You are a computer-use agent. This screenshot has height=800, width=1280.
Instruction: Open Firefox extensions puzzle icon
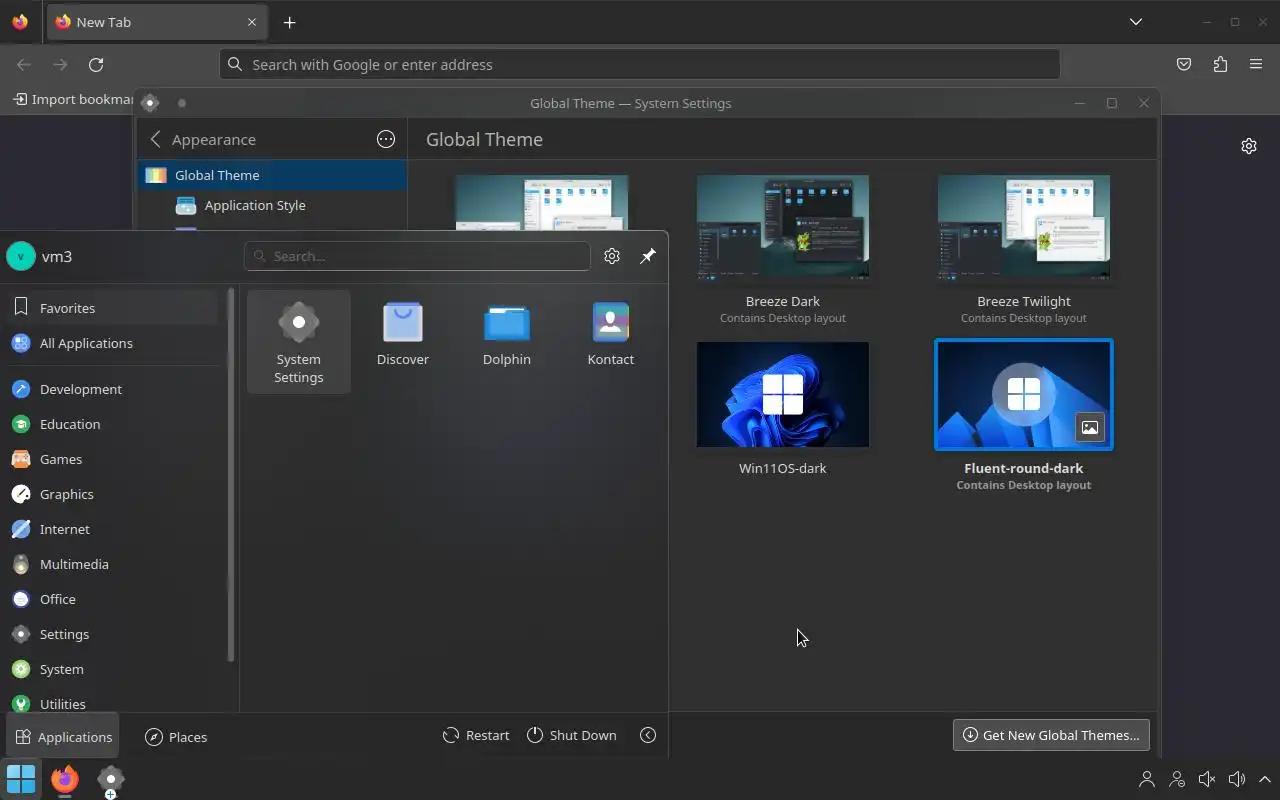1220,64
